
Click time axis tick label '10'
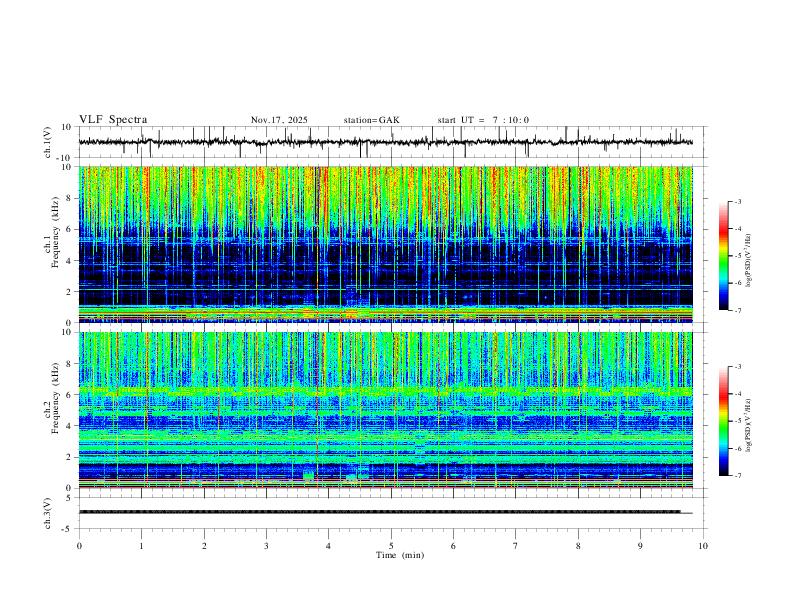click(703, 546)
